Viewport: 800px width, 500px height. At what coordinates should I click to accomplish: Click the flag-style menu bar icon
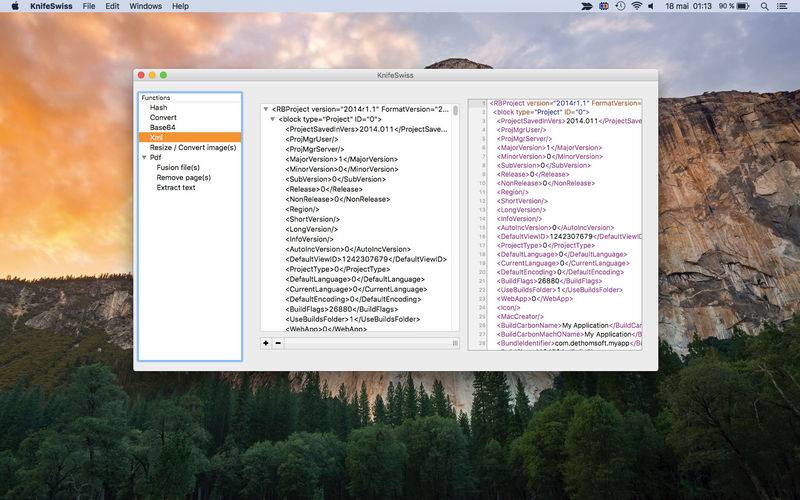click(x=587, y=6)
